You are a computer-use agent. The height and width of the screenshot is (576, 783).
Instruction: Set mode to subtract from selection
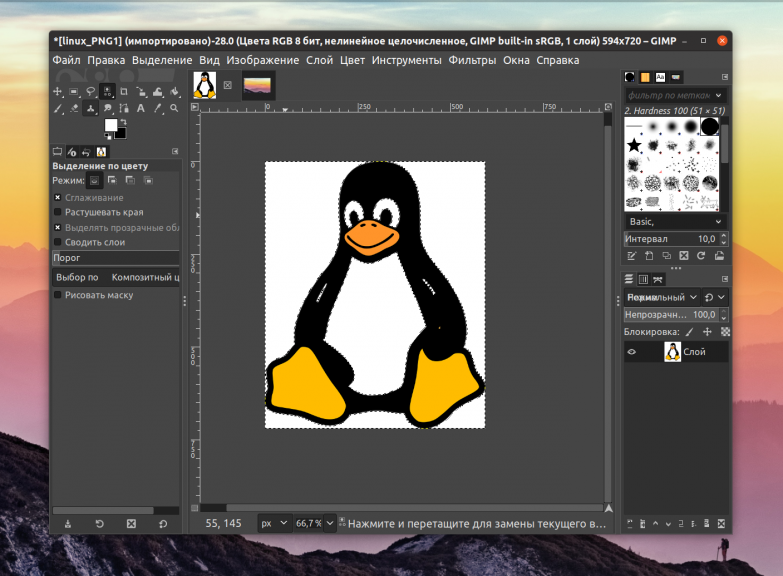tap(130, 180)
